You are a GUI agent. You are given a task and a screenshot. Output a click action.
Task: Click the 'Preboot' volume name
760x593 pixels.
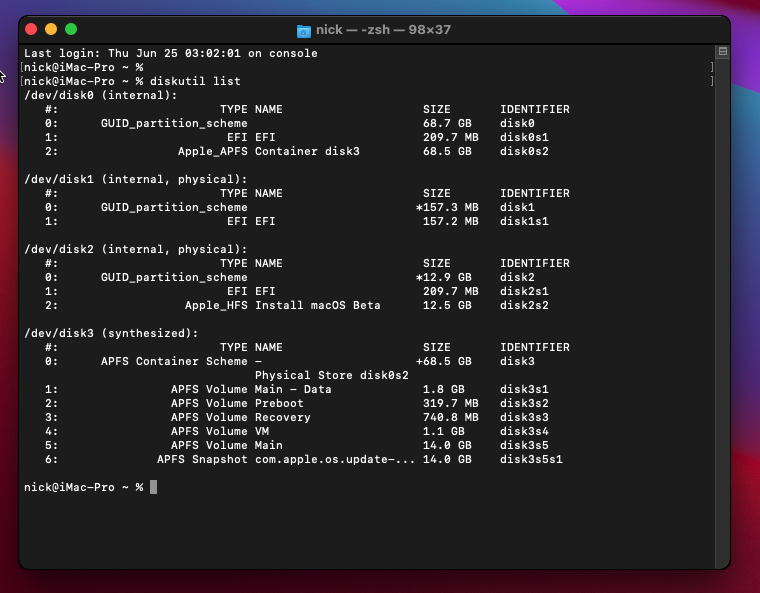(279, 403)
